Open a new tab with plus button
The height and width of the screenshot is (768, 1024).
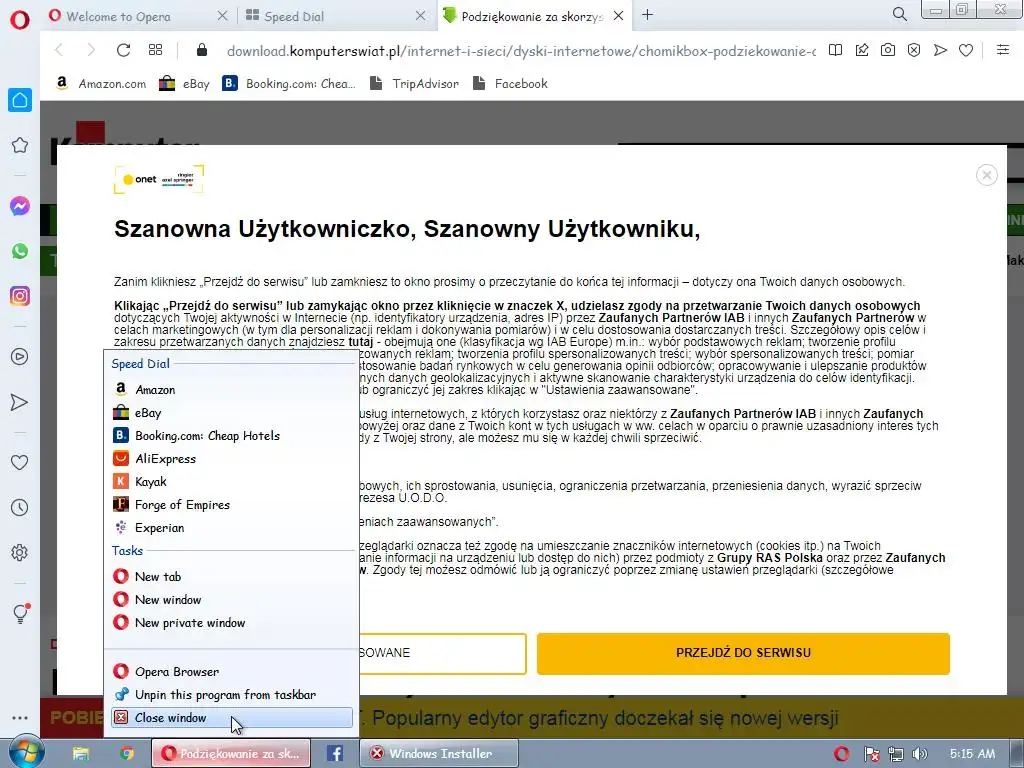647,15
